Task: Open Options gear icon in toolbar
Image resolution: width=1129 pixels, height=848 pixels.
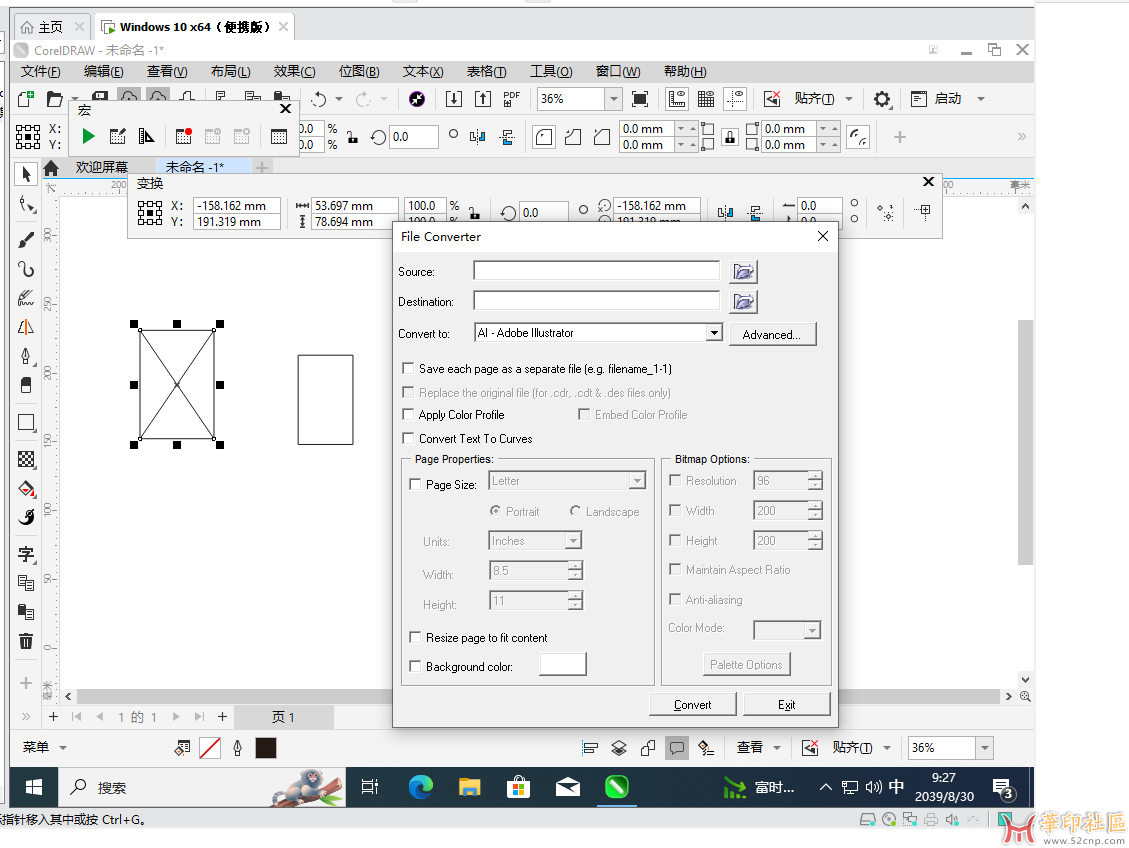Action: pyautogui.click(x=882, y=99)
